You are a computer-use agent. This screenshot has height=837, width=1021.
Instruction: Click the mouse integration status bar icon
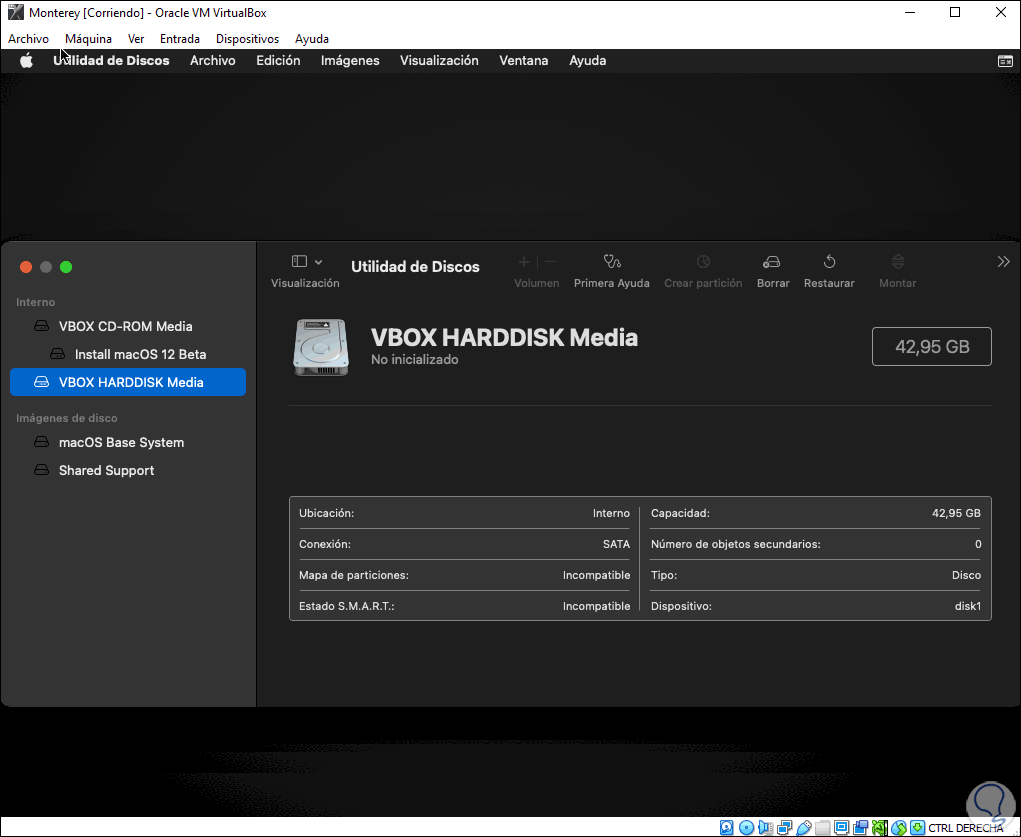(899, 828)
